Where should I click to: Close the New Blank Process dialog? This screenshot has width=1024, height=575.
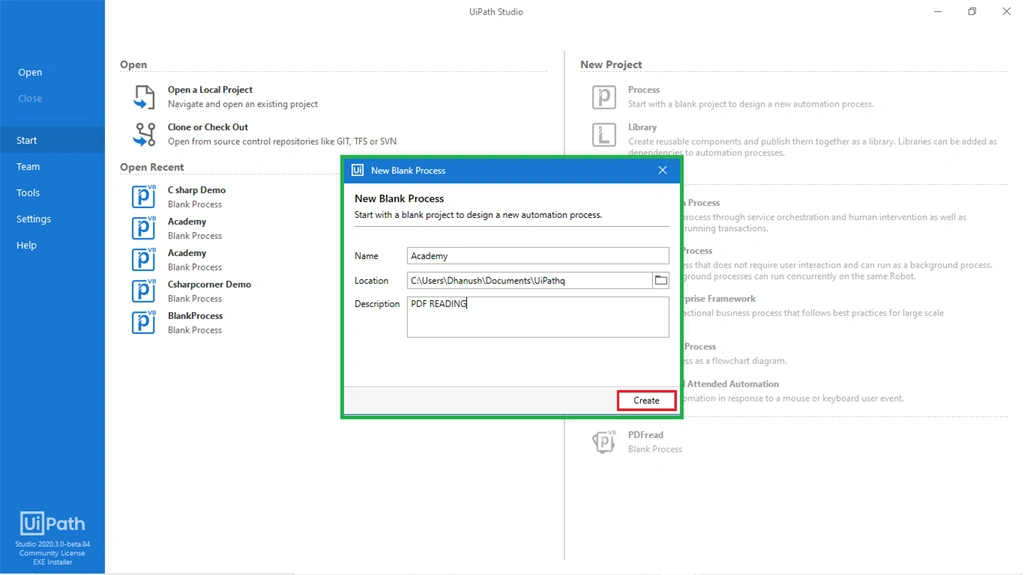(x=662, y=170)
